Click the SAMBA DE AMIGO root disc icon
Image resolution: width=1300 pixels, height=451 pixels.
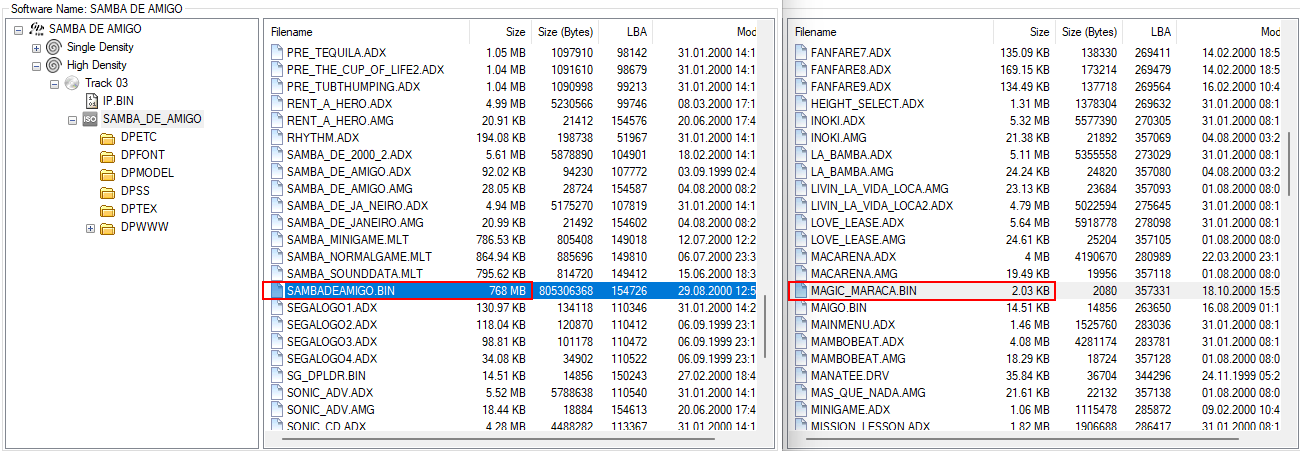coord(37,29)
